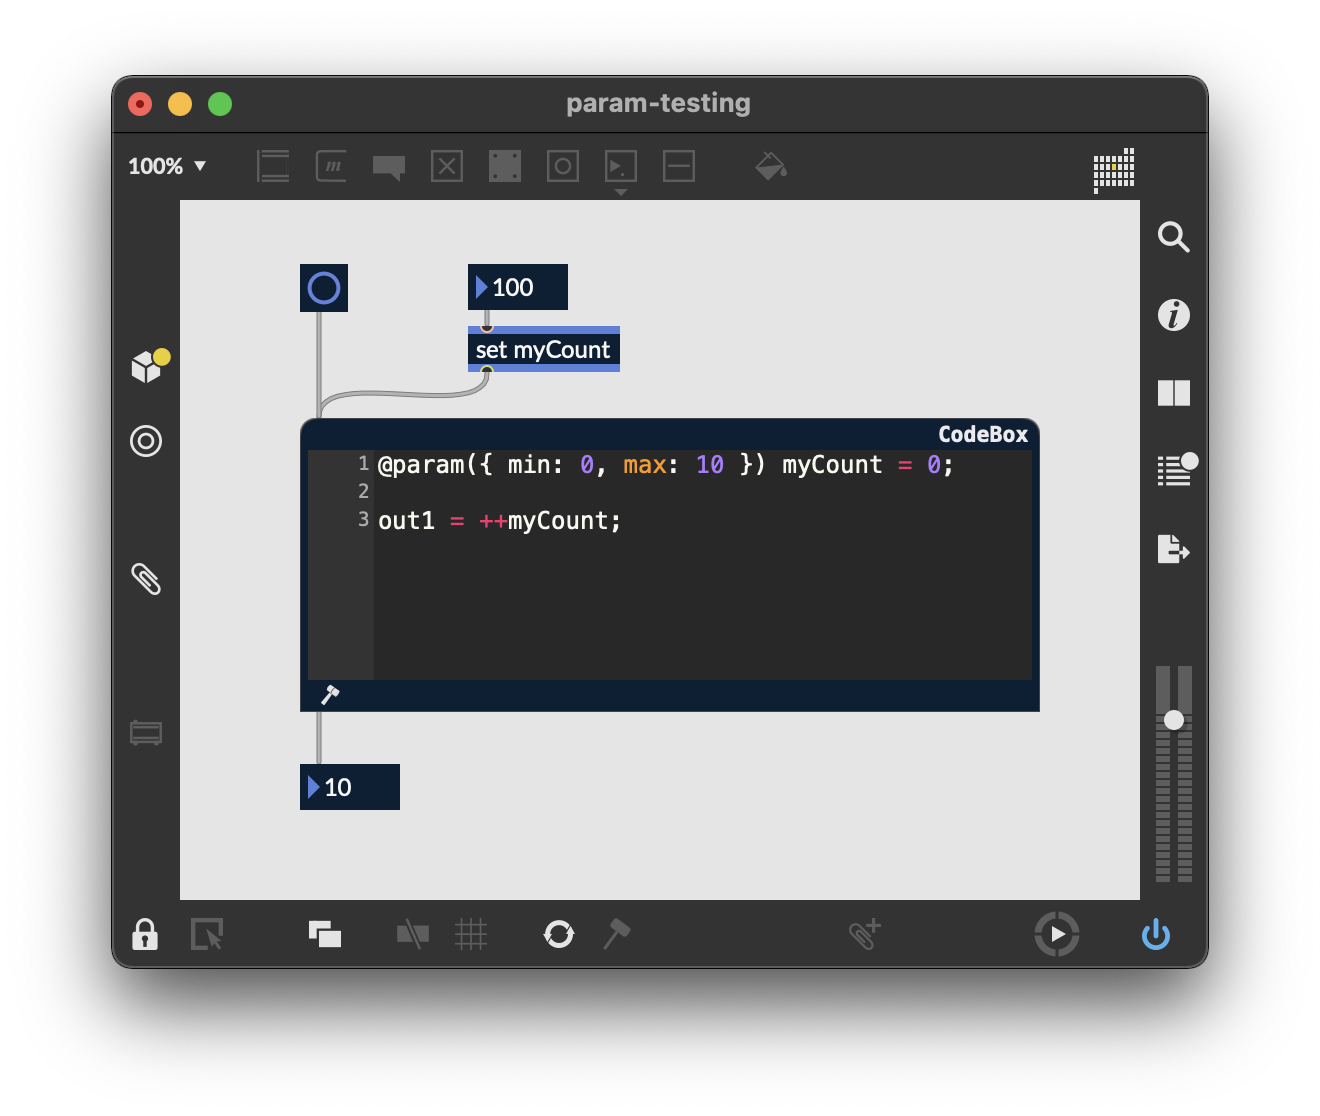Open the calendar grid icon in toolbar

(x=1114, y=169)
